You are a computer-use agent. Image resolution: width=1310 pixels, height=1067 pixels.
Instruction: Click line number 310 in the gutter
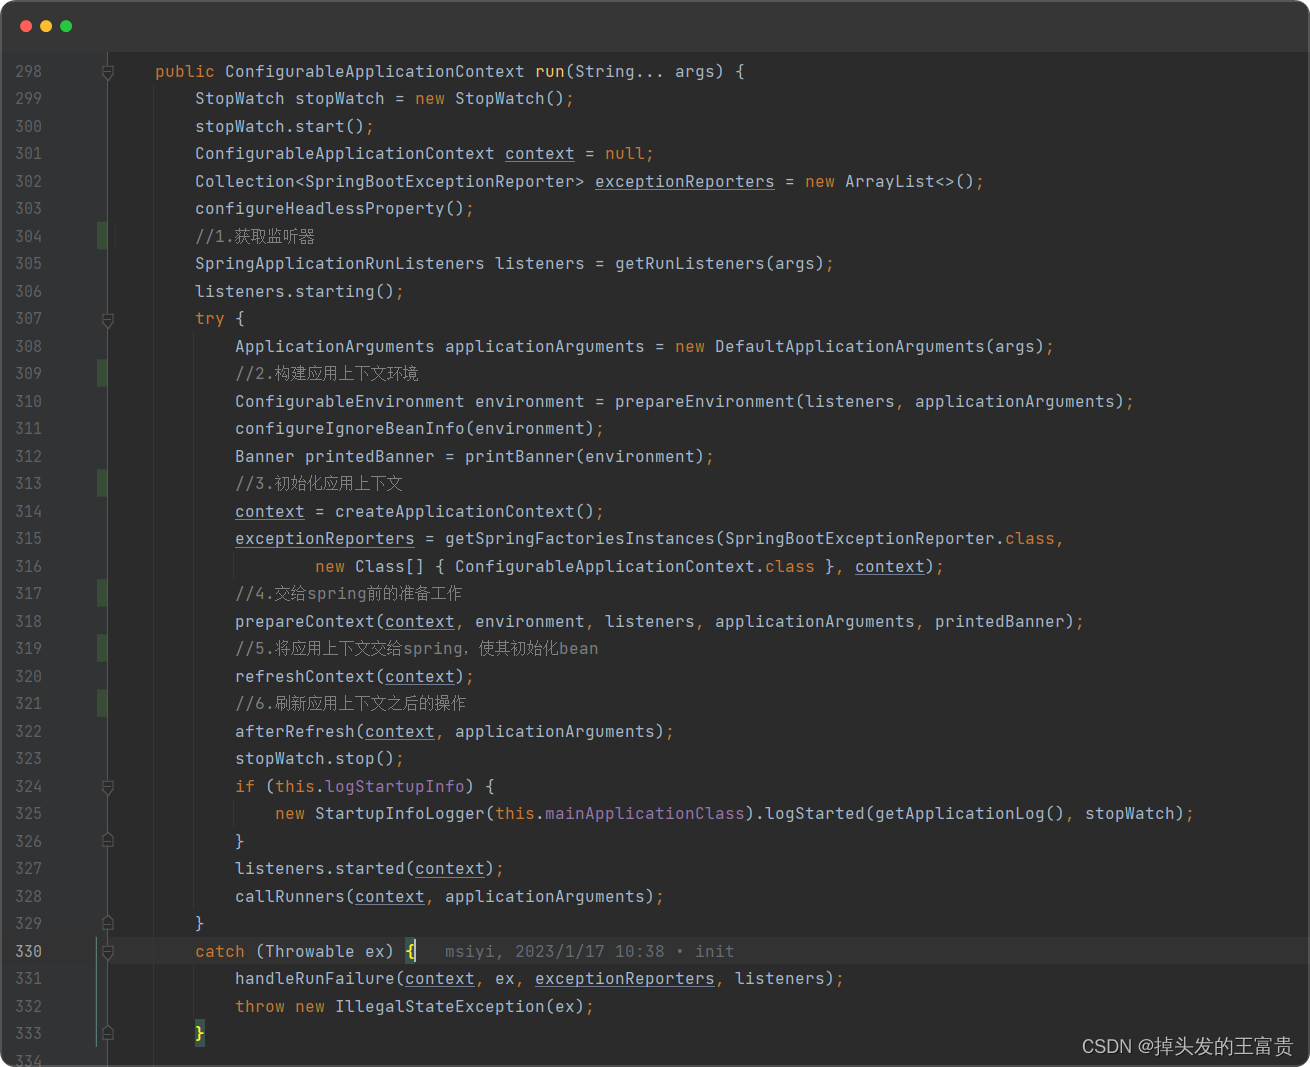coord(29,402)
